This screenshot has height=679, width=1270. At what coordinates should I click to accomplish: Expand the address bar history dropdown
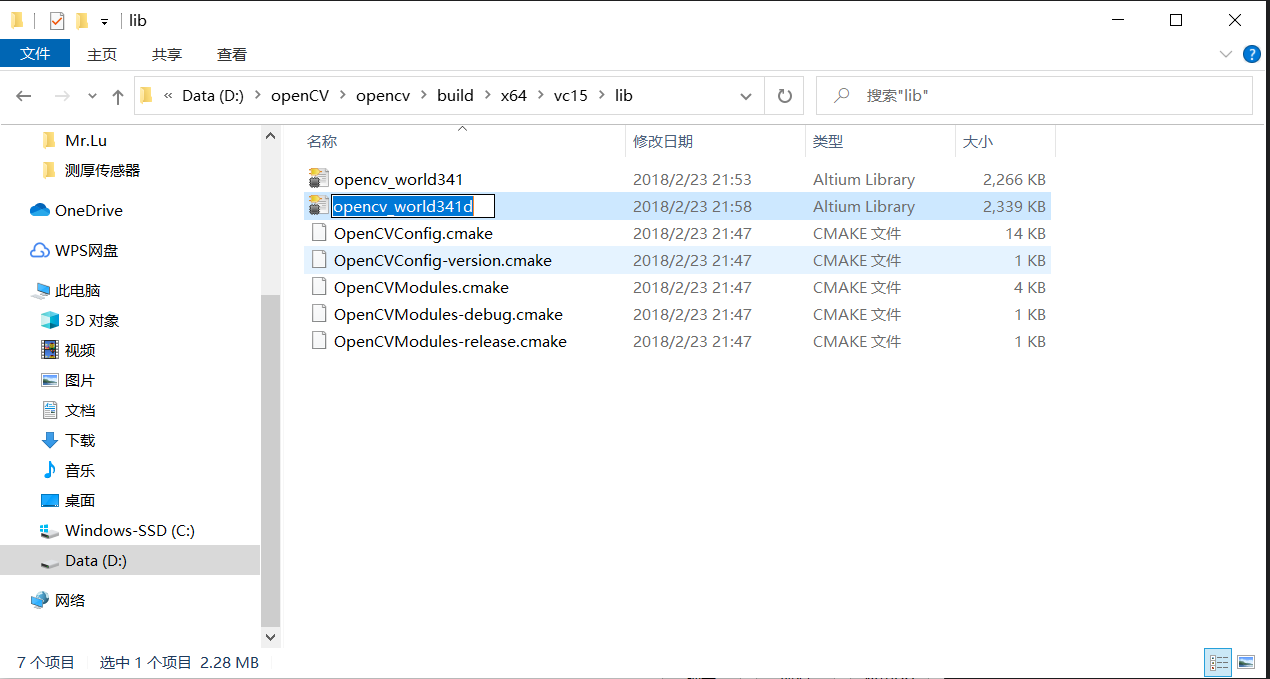click(746, 95)
